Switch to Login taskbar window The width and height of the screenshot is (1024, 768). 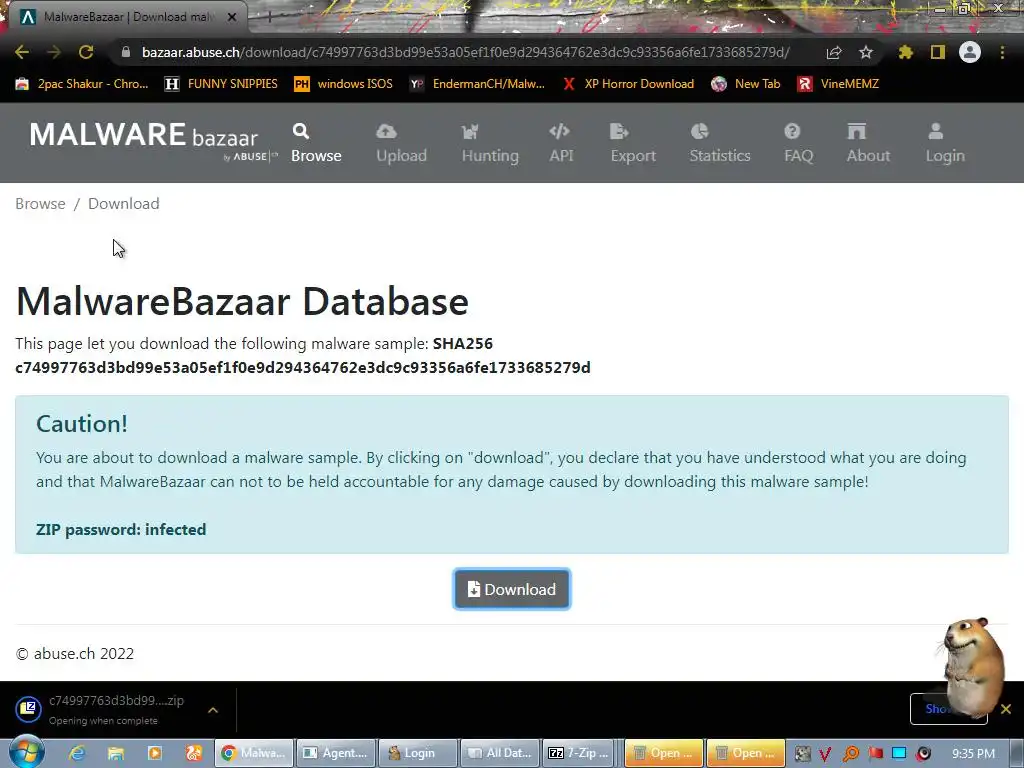click(417, 753)
